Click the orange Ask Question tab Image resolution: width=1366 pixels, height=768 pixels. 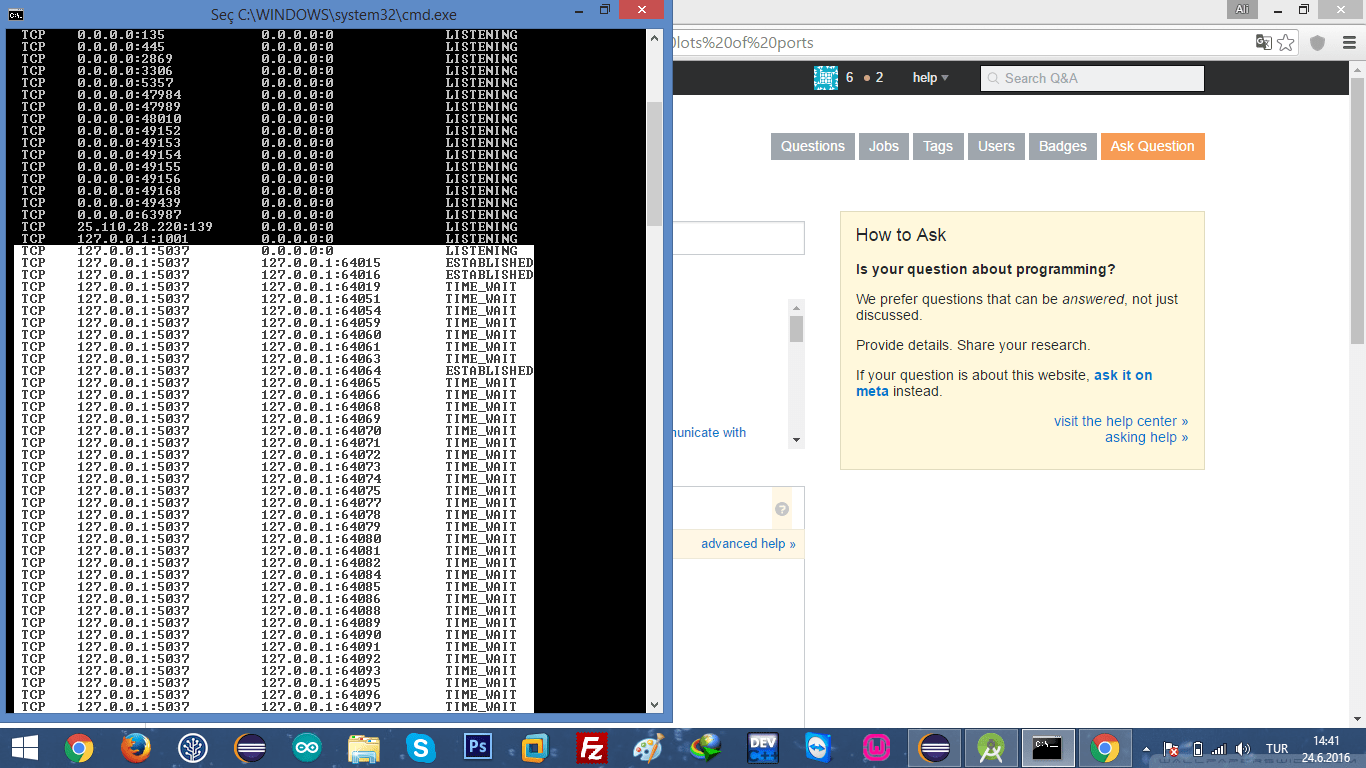point(1152,146)
